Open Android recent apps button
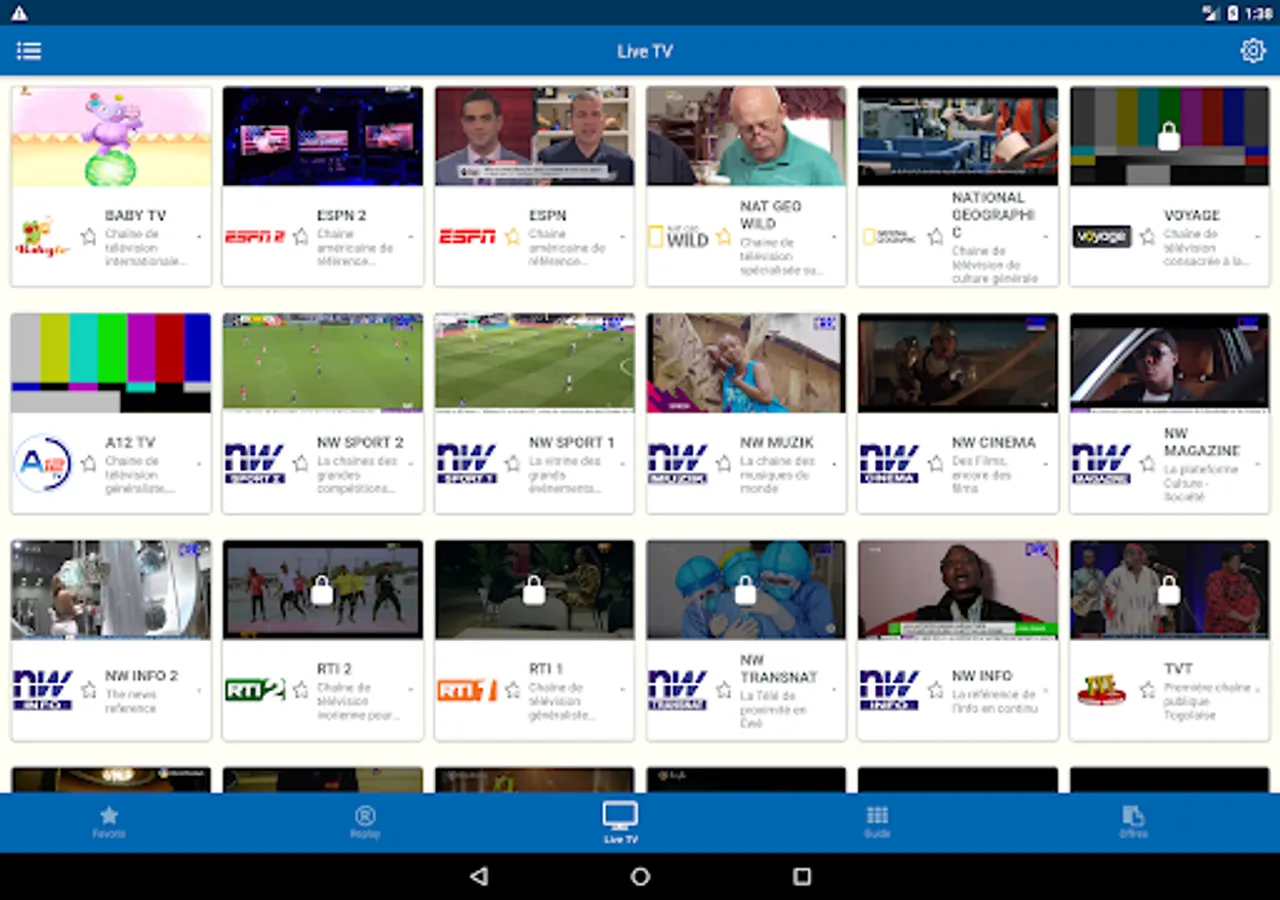 point(801,877)
